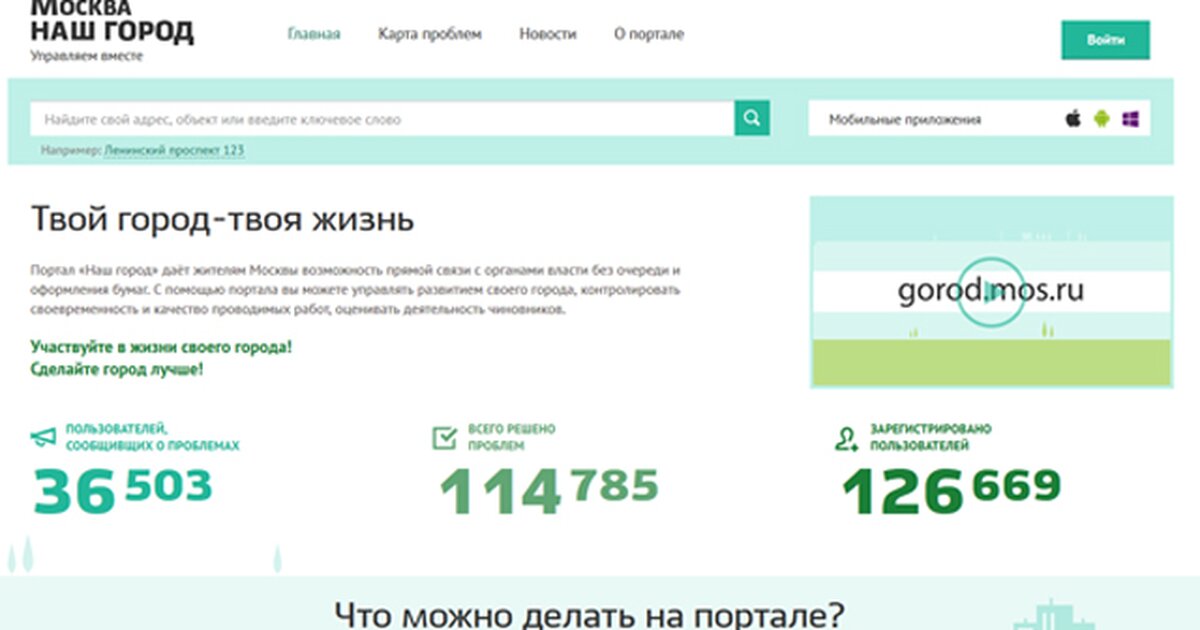Screen dimensions: 1200x630
Task: Click the 36 503 users counter
Action: 123,490
